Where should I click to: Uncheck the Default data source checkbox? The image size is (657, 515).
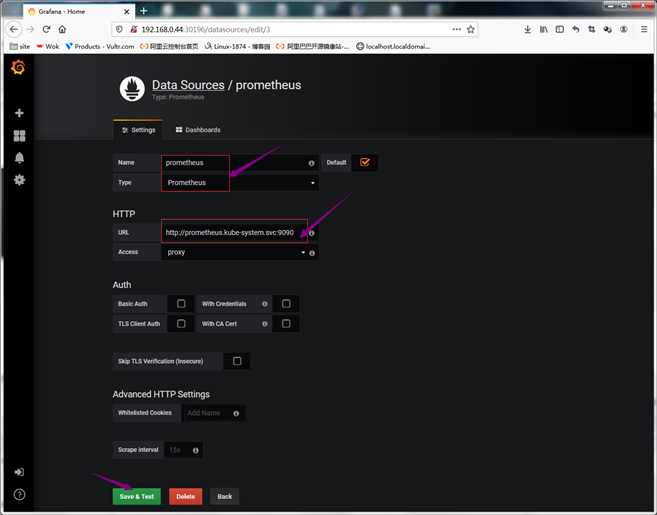pos(365,163)
